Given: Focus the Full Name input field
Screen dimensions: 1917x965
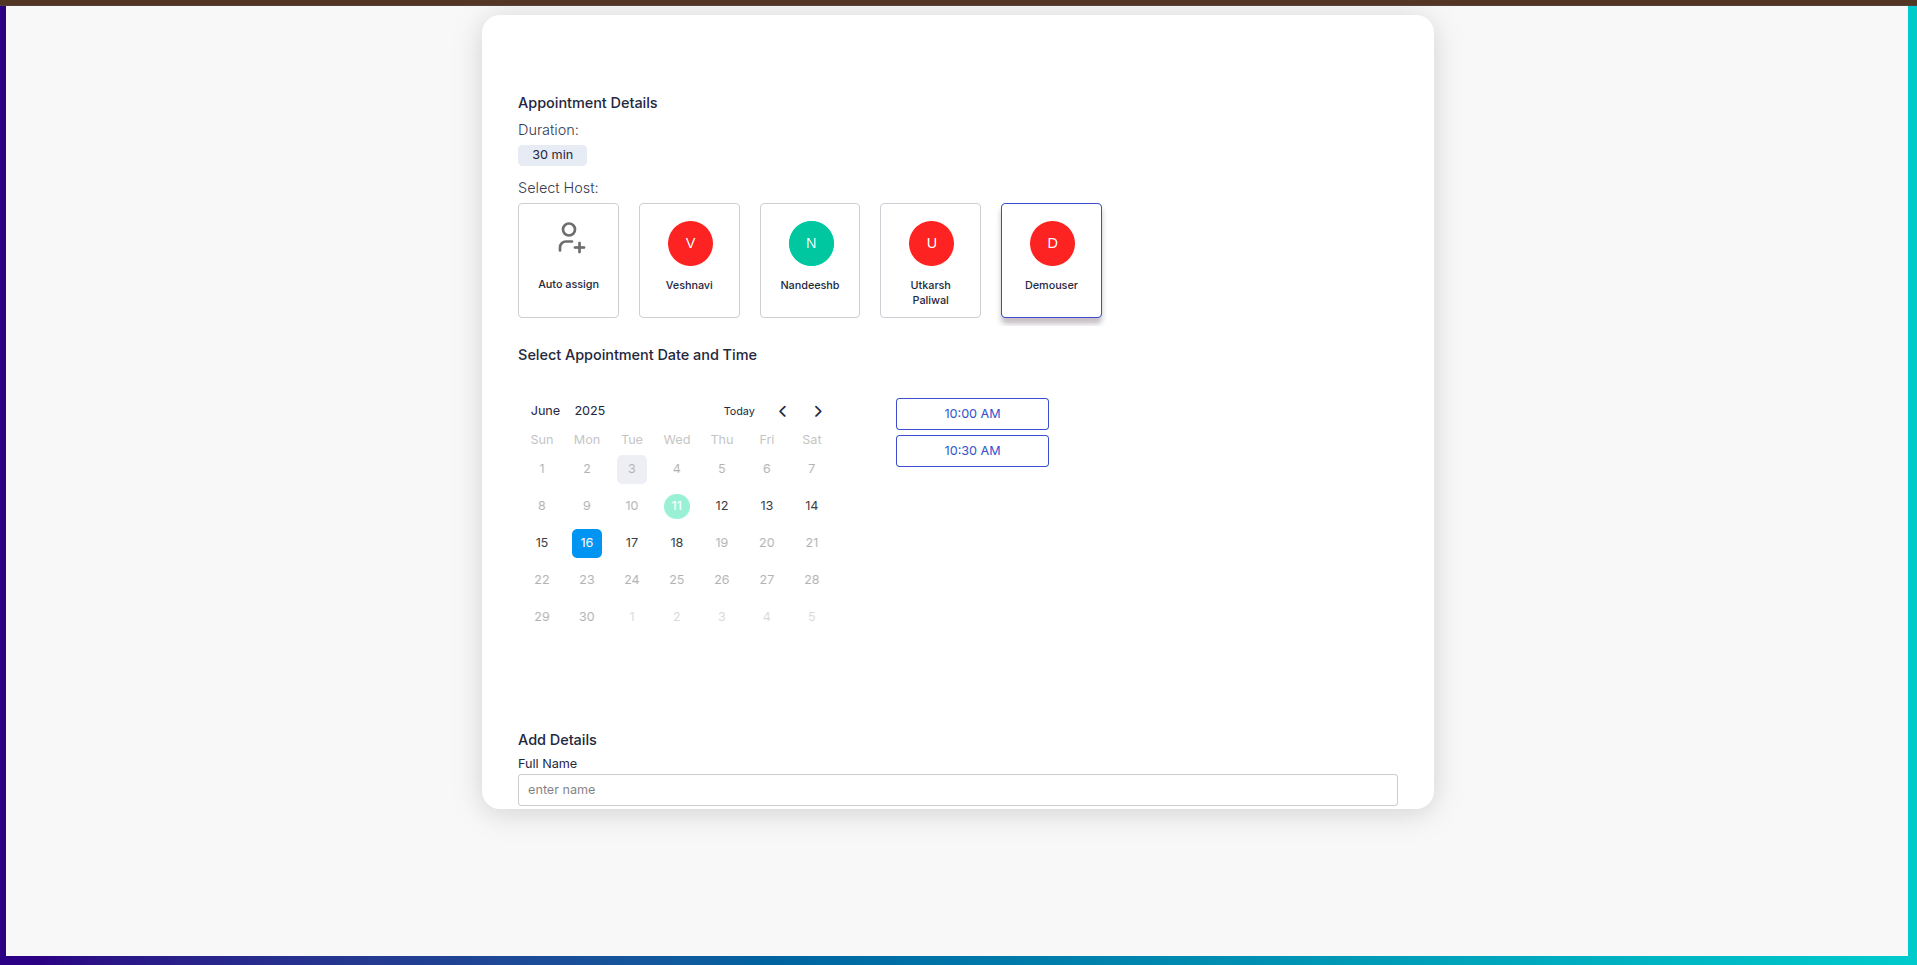Looking at the screenshot, I should coord(957,790).
